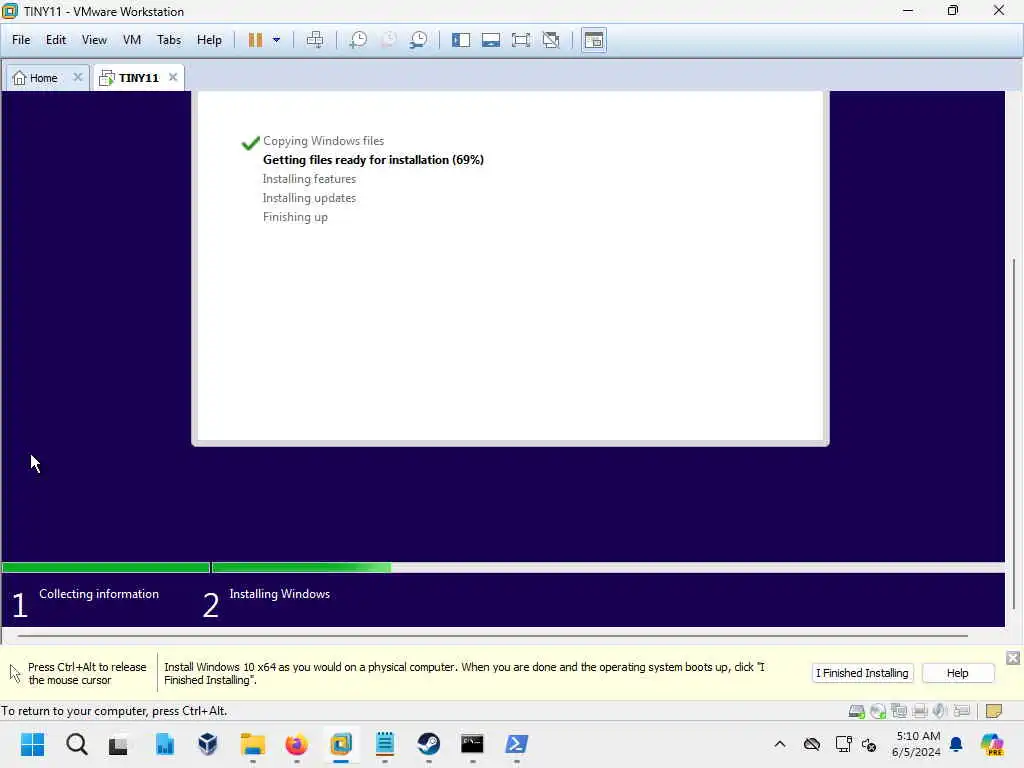Click the CD/DVD drive status icon
This screenshot has width=1024, height=768.
click(x=878, y=711)
